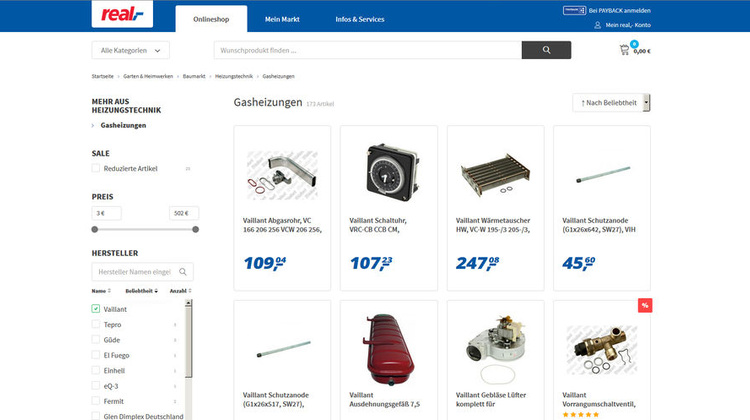Click the right price slider handle
The image size is (750, 420).
tap(195, 229)
